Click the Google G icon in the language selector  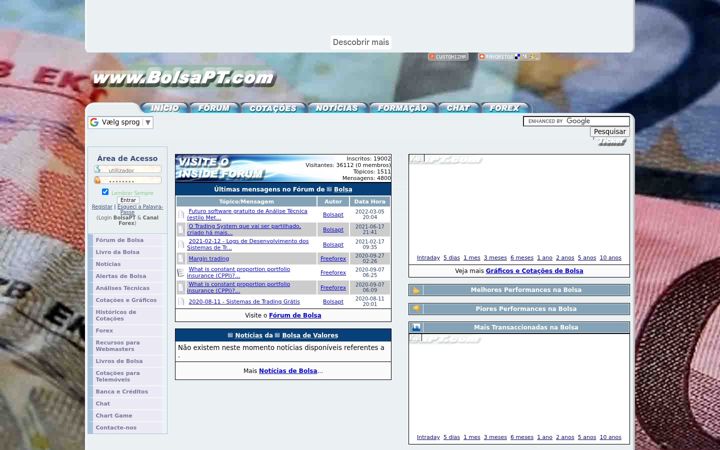(x=94, y=122)
